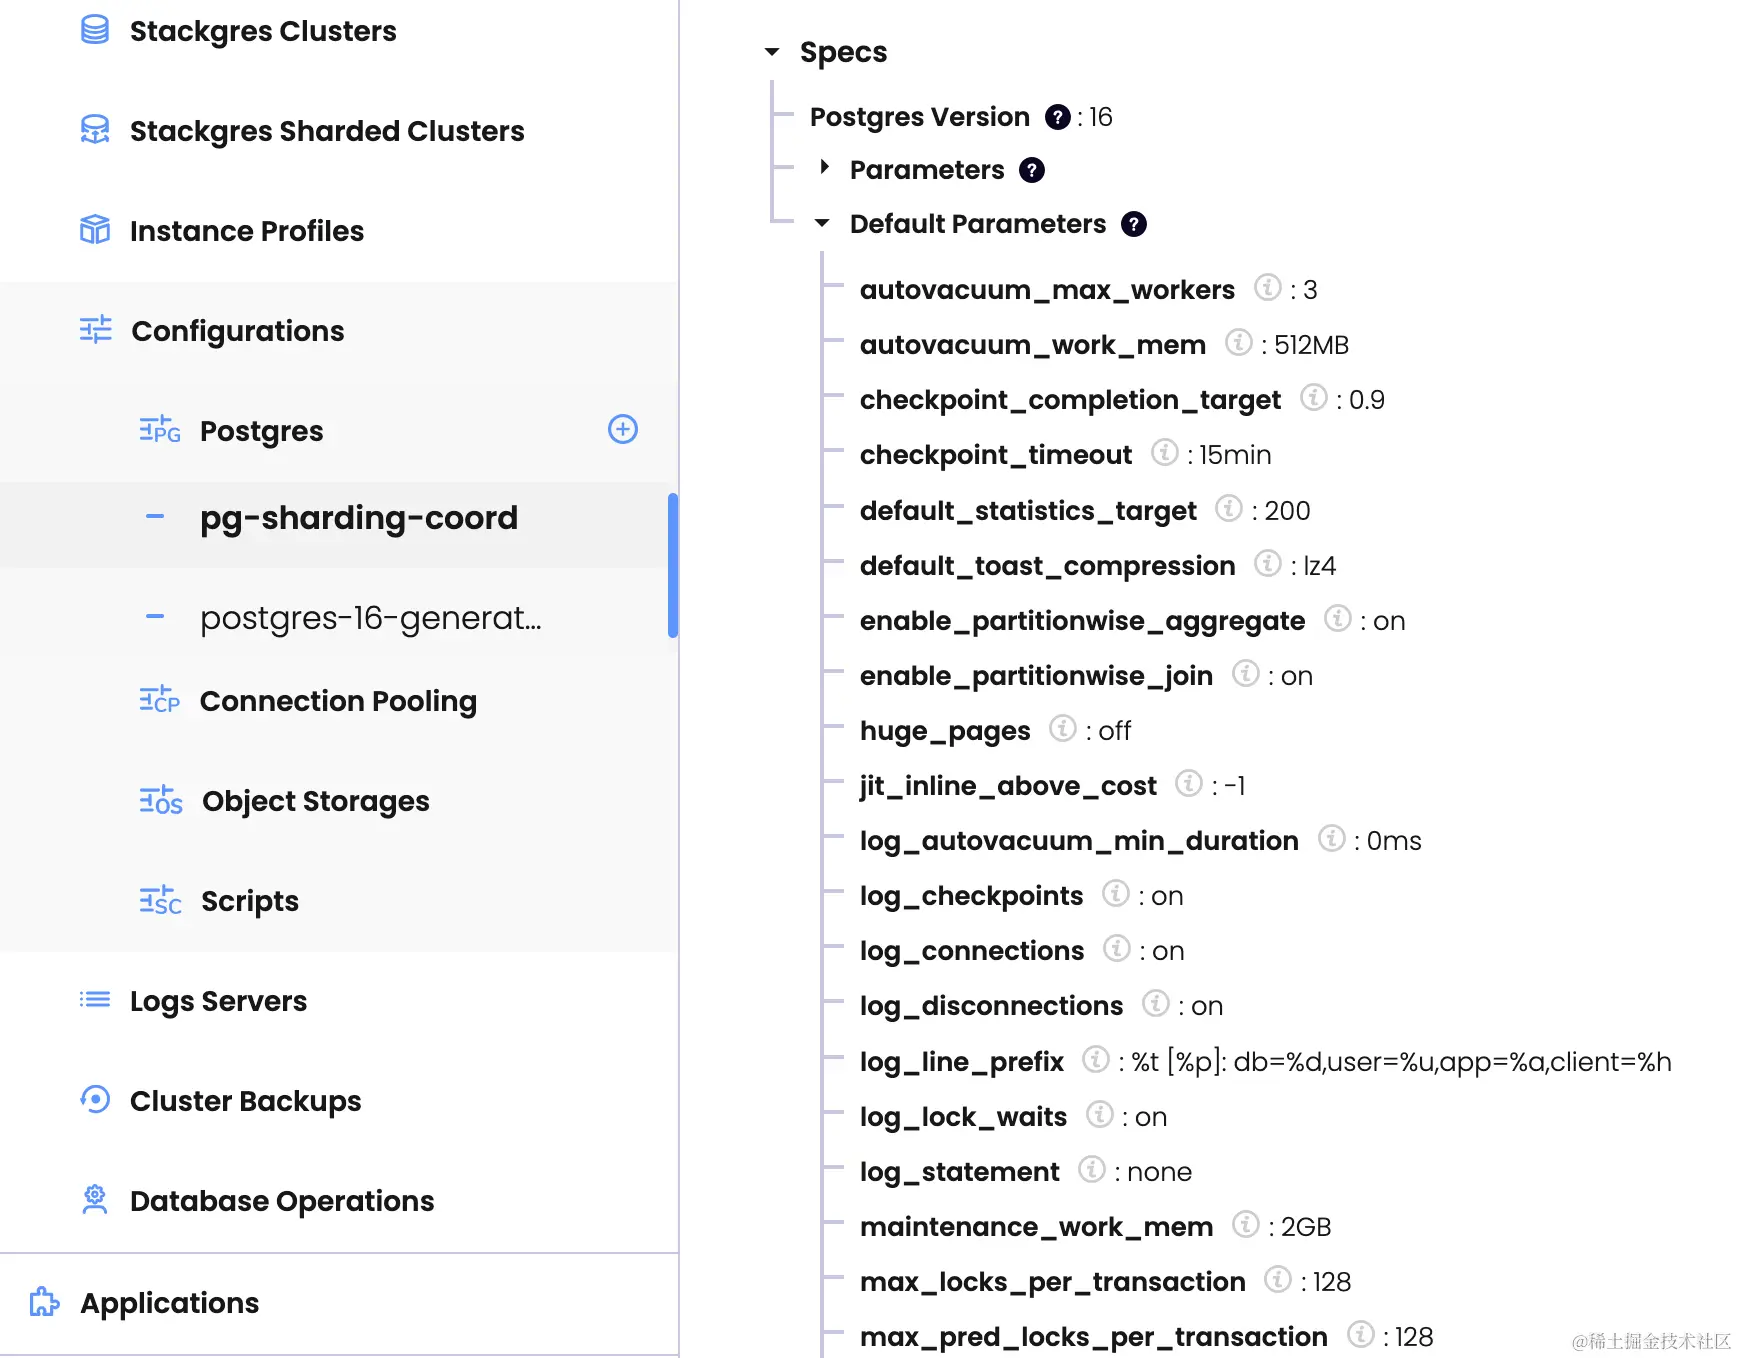Select the Postgres PG configuration icon
Screen dimensions: 1738x1358
click(159, 430)
